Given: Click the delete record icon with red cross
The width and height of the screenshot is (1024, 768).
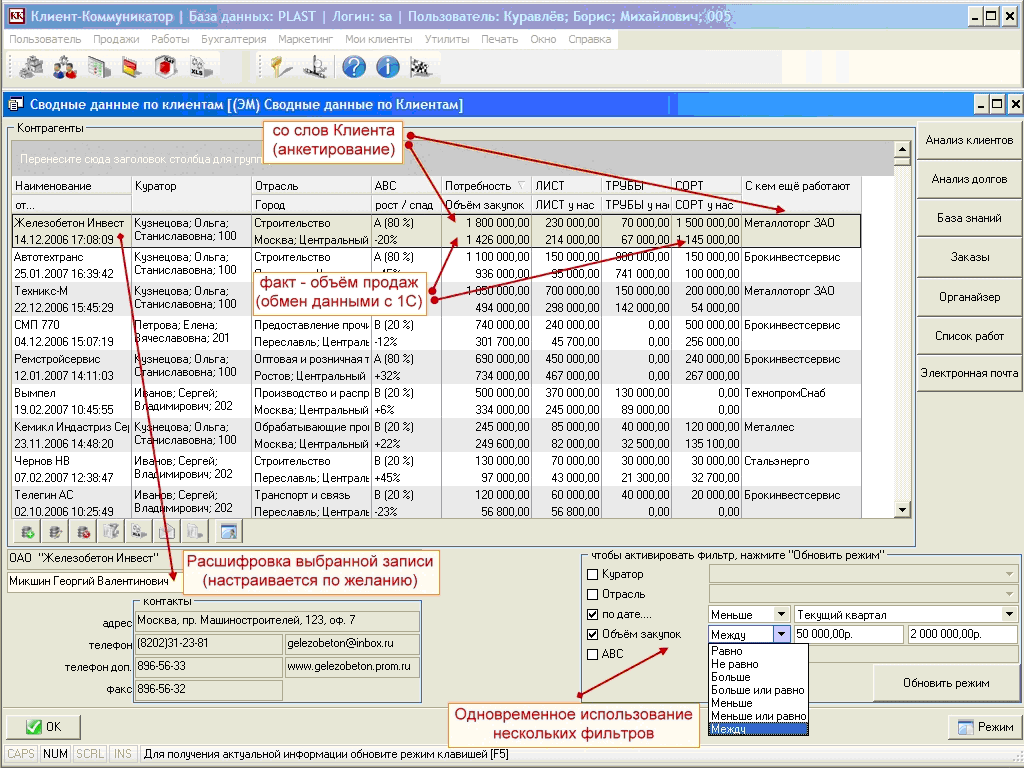Looking at the screenshot, I should pos(84,532).
